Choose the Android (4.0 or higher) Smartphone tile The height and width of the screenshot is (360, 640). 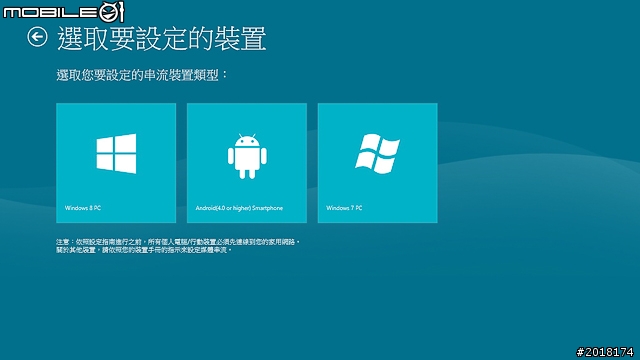(x=247, y=163)
